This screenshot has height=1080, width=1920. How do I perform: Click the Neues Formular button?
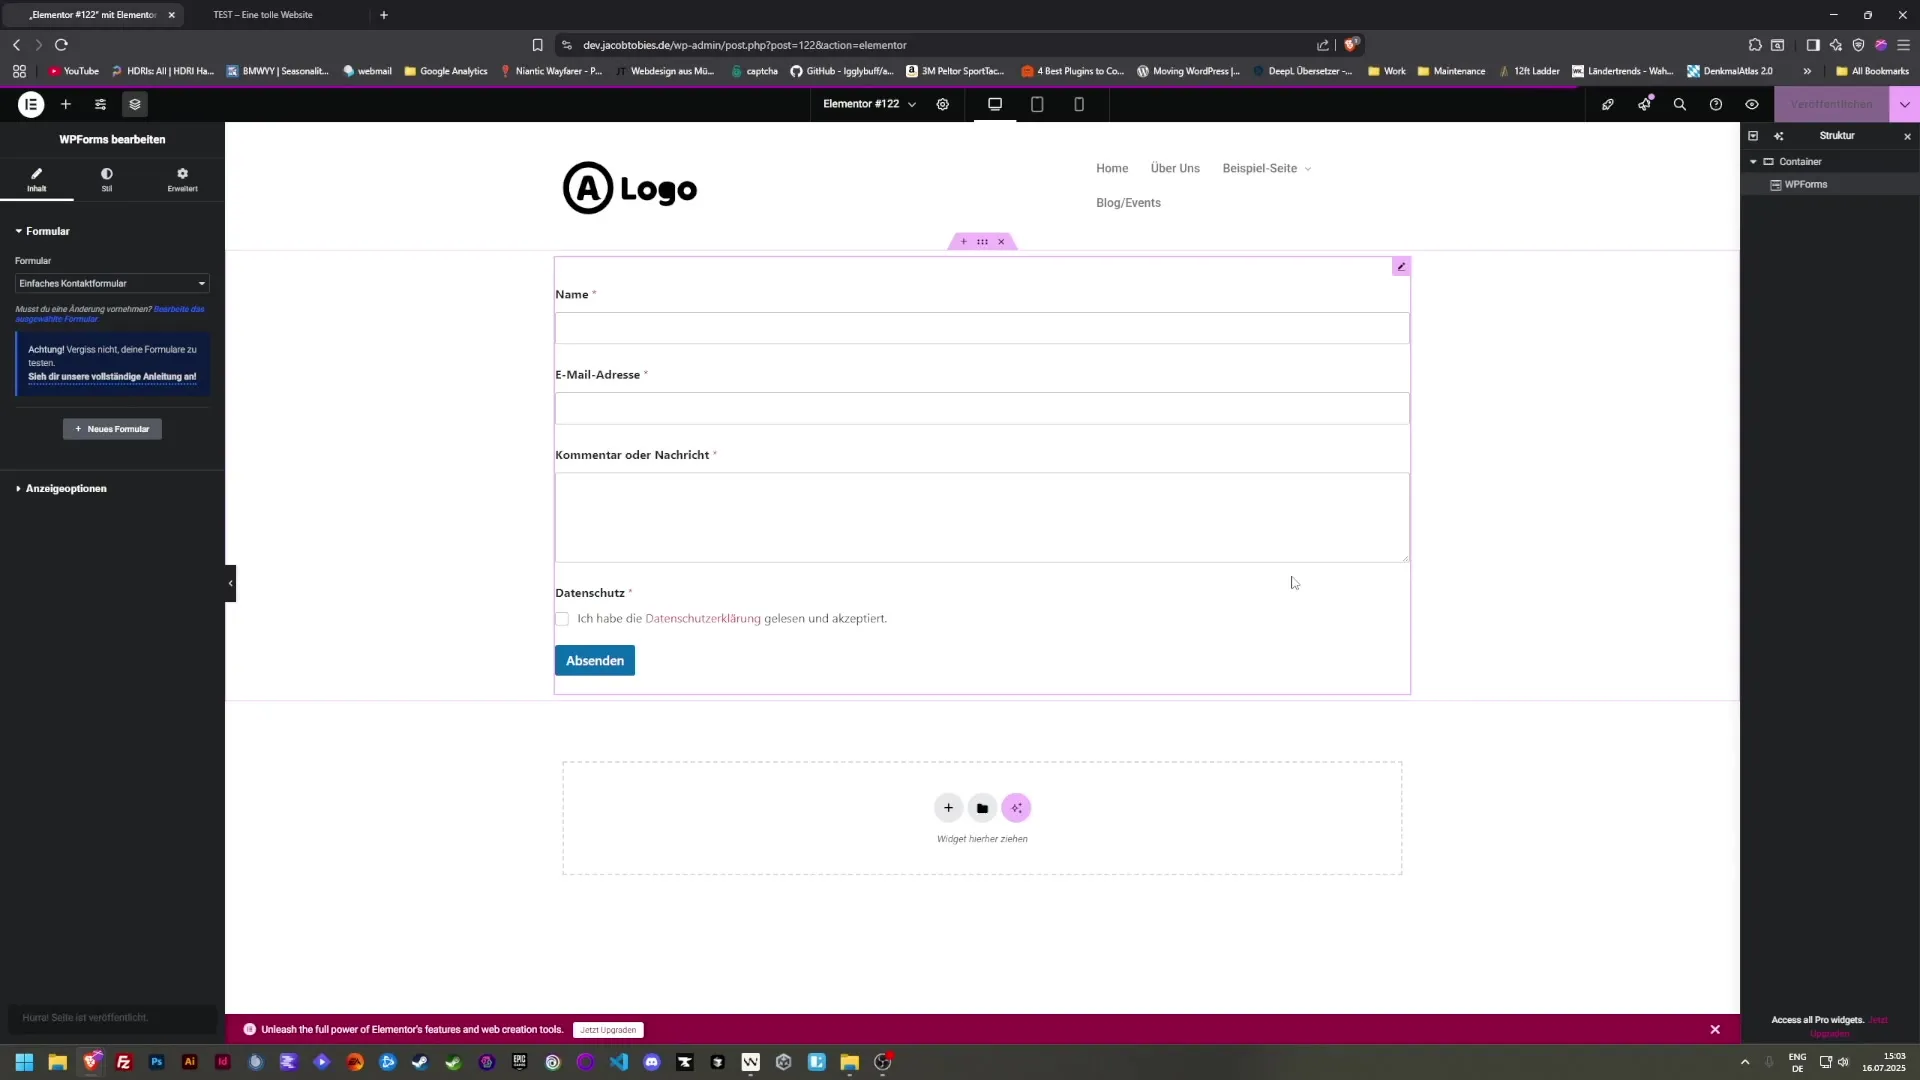(x=111, y=428)
